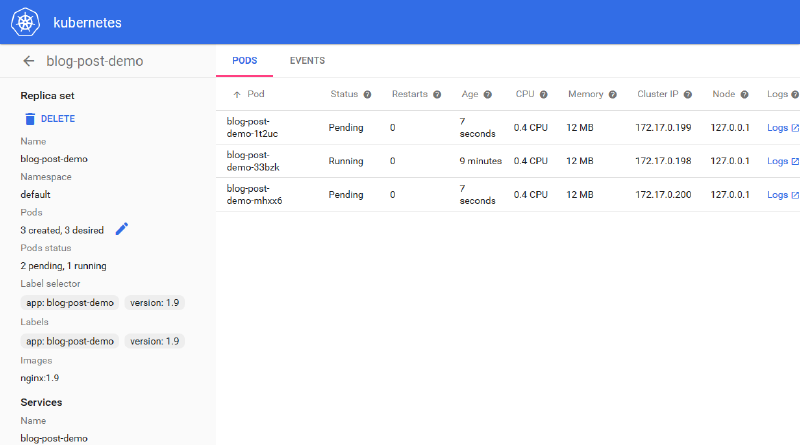Open the CPU column help icon
This screenshot has width=800, height=445.
(x=544, y=94)
